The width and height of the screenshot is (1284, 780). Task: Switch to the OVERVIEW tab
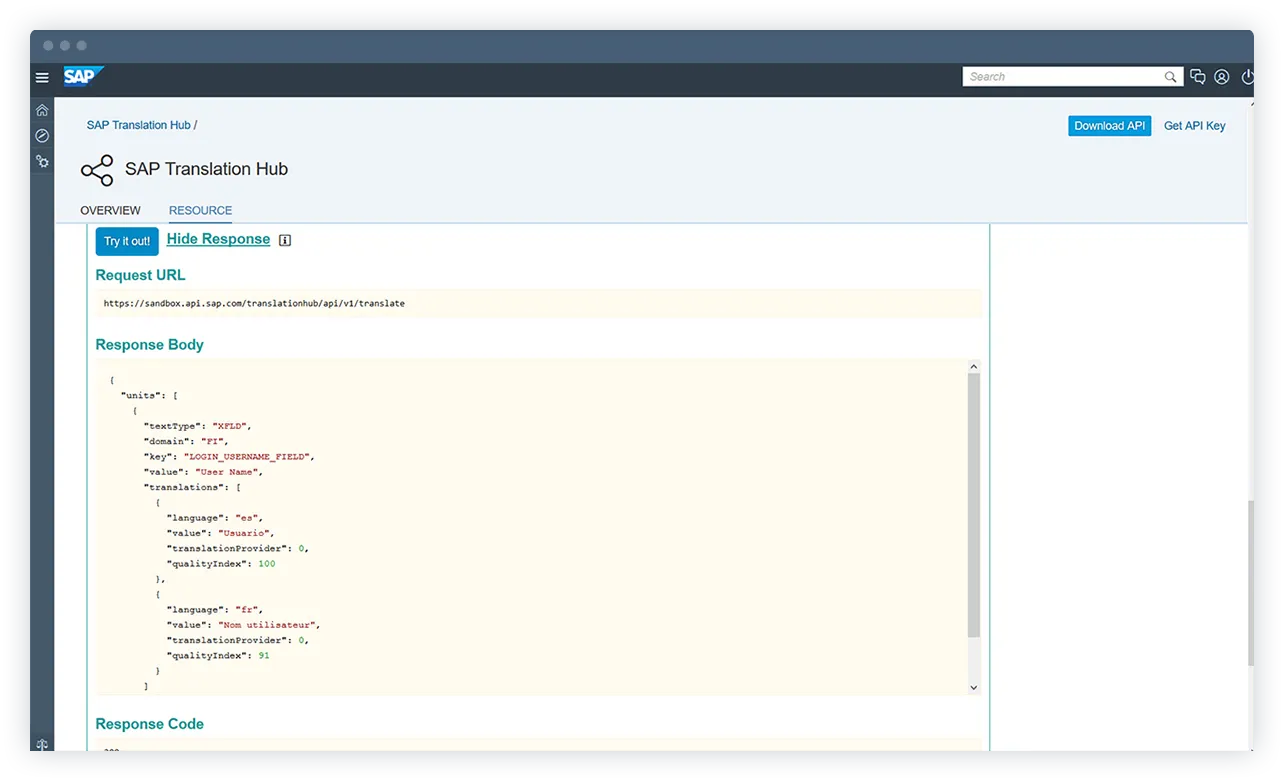(x=110, y=211)
